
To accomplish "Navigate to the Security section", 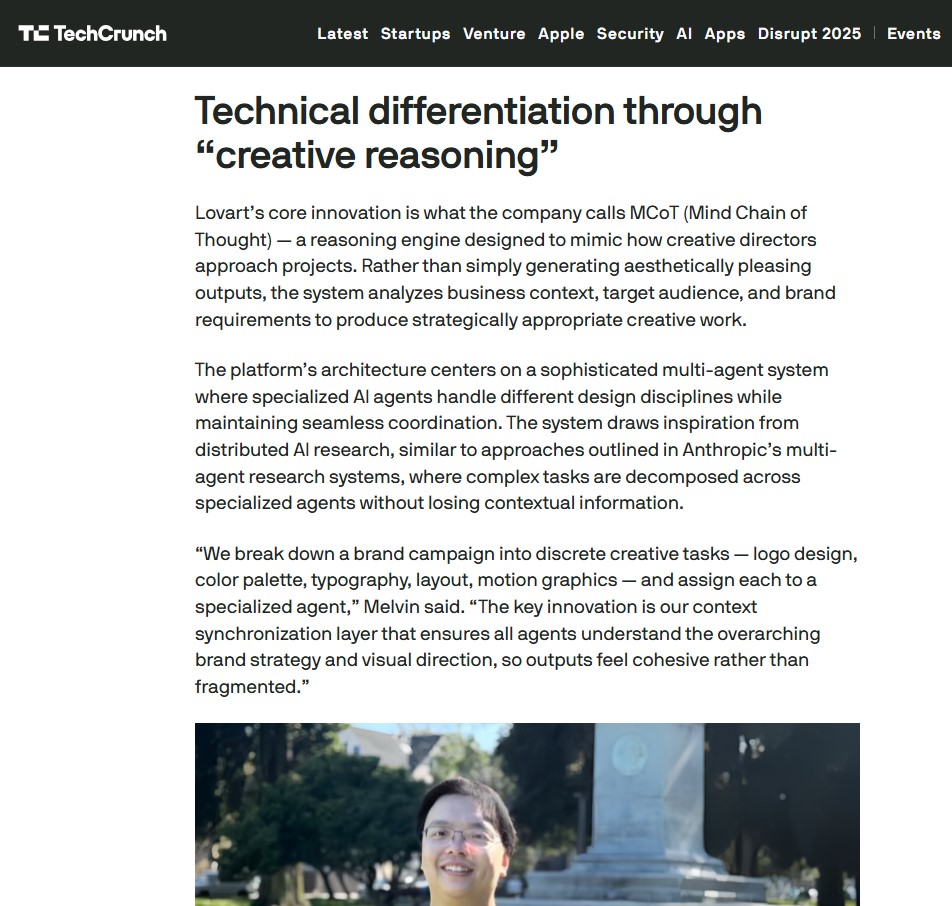I will [x=630, y=33].
